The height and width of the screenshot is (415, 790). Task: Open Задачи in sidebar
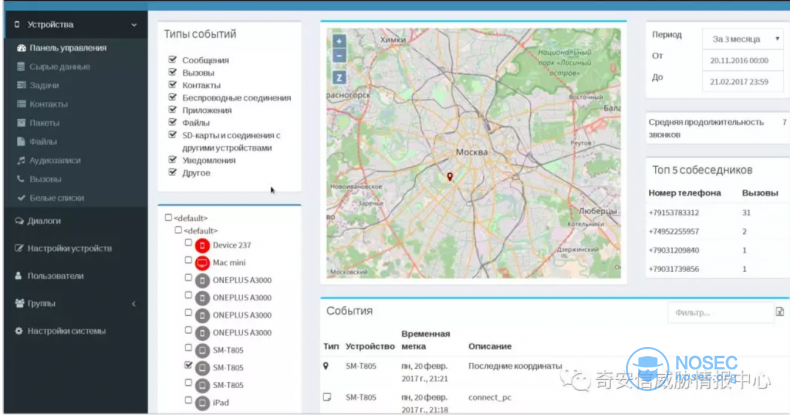[x=38, y=85]
